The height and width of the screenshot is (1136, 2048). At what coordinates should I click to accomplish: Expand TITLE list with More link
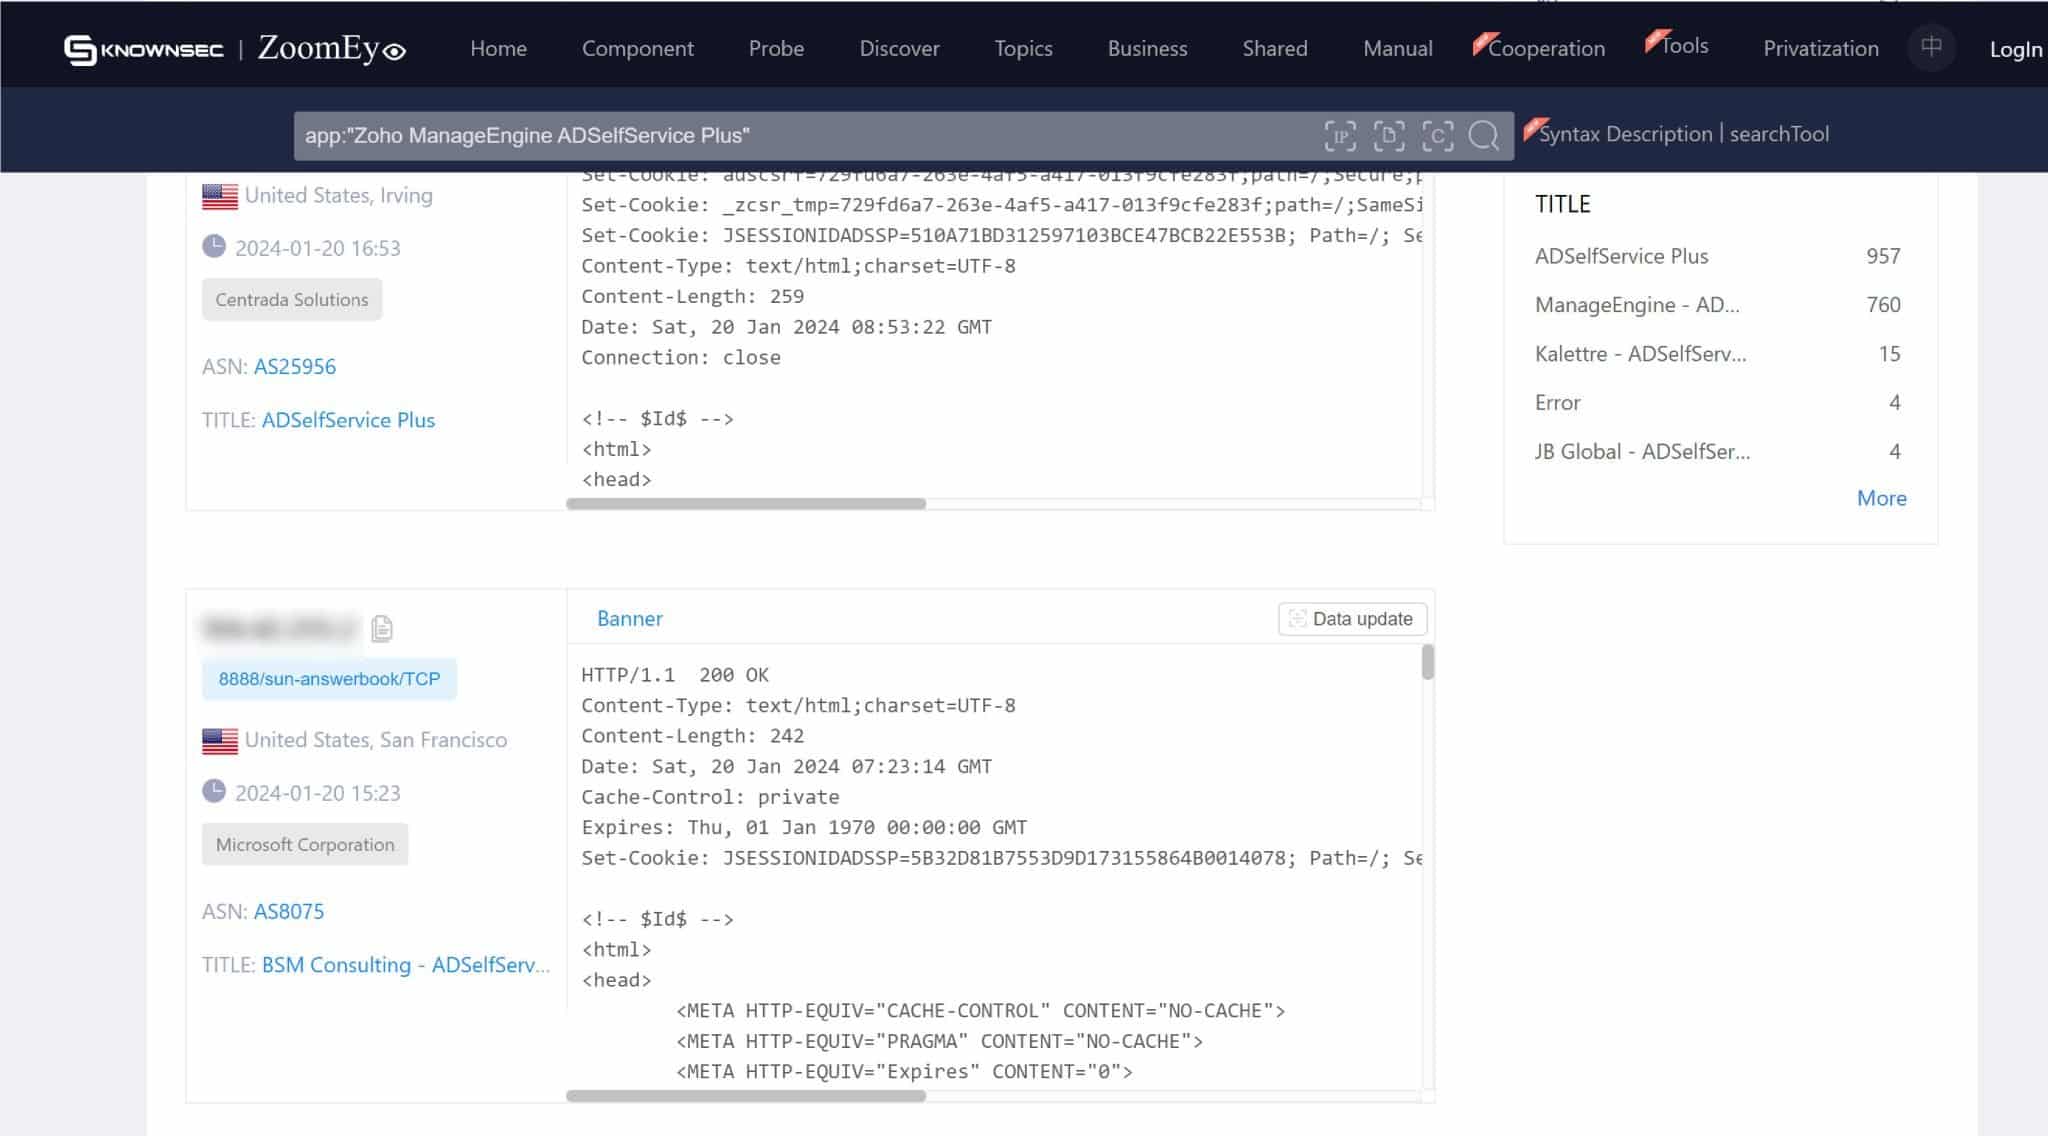1881,498
